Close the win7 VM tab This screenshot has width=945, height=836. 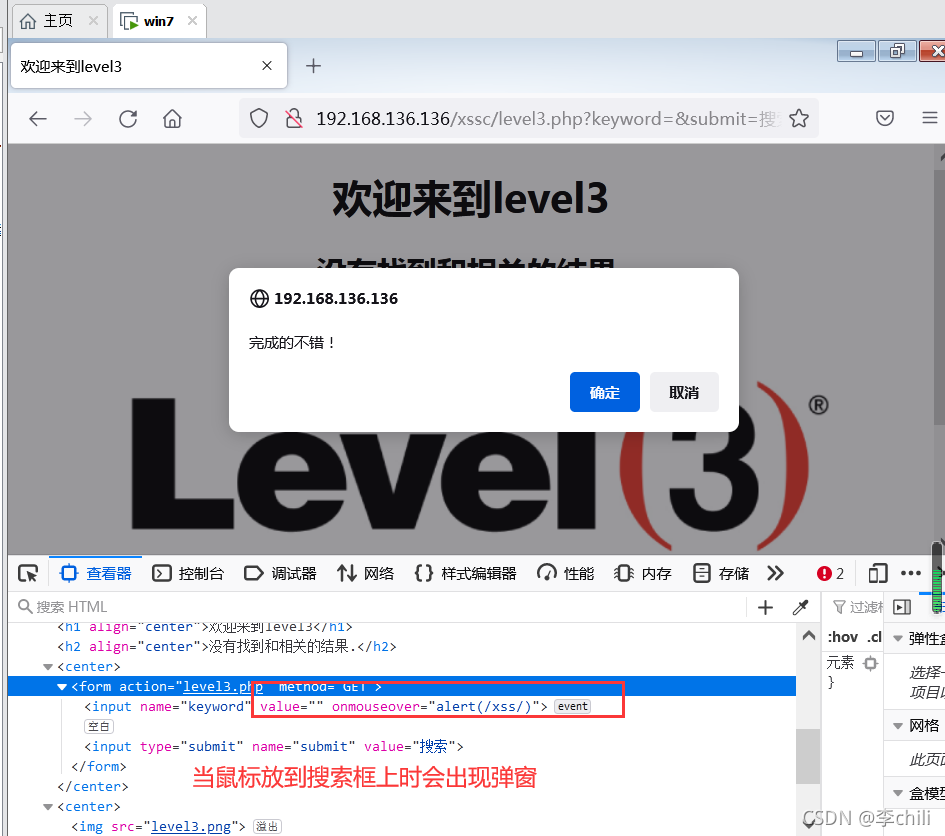193,20
